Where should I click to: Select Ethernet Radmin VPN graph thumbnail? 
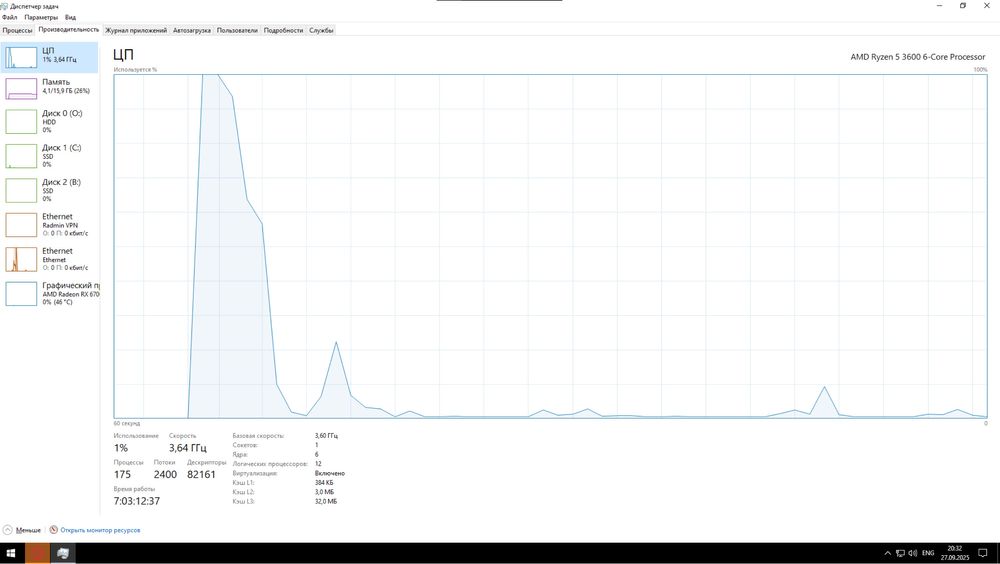pos(21,225)
